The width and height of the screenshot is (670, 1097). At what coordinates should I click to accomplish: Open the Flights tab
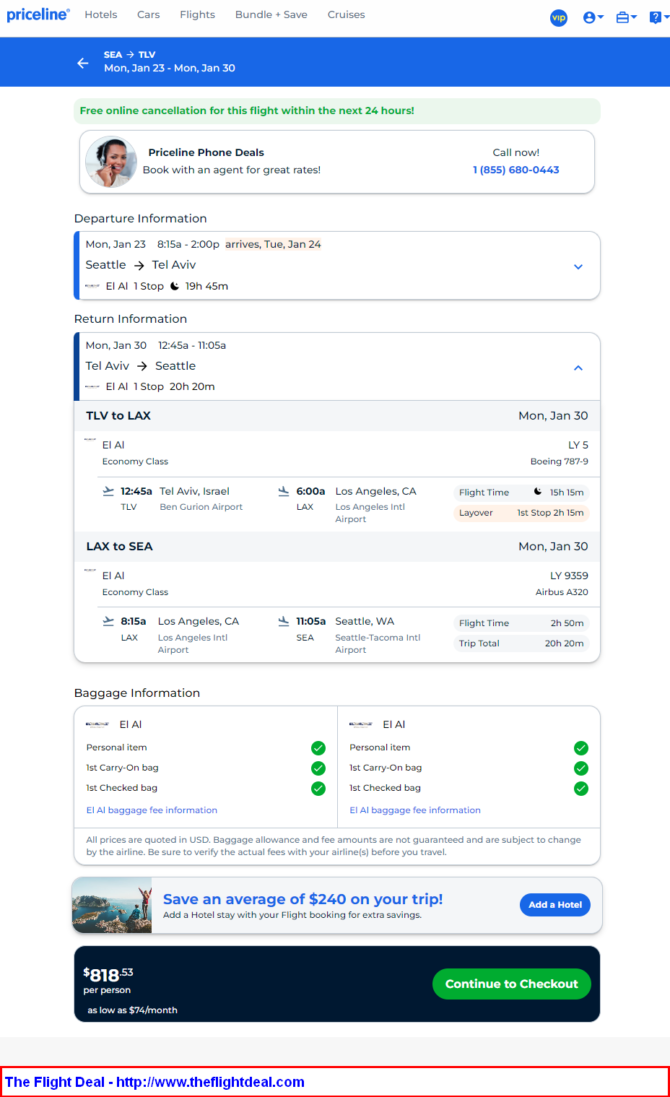pyautogui.click(x=197, y=15)
